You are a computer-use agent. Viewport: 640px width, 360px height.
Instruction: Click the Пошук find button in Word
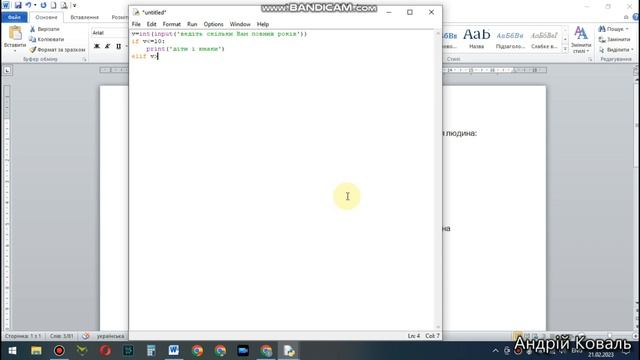point(613,29)
